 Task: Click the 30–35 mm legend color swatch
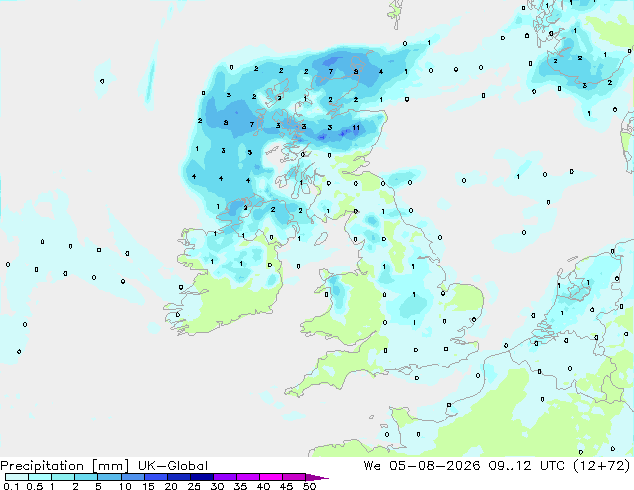[224, 477]
